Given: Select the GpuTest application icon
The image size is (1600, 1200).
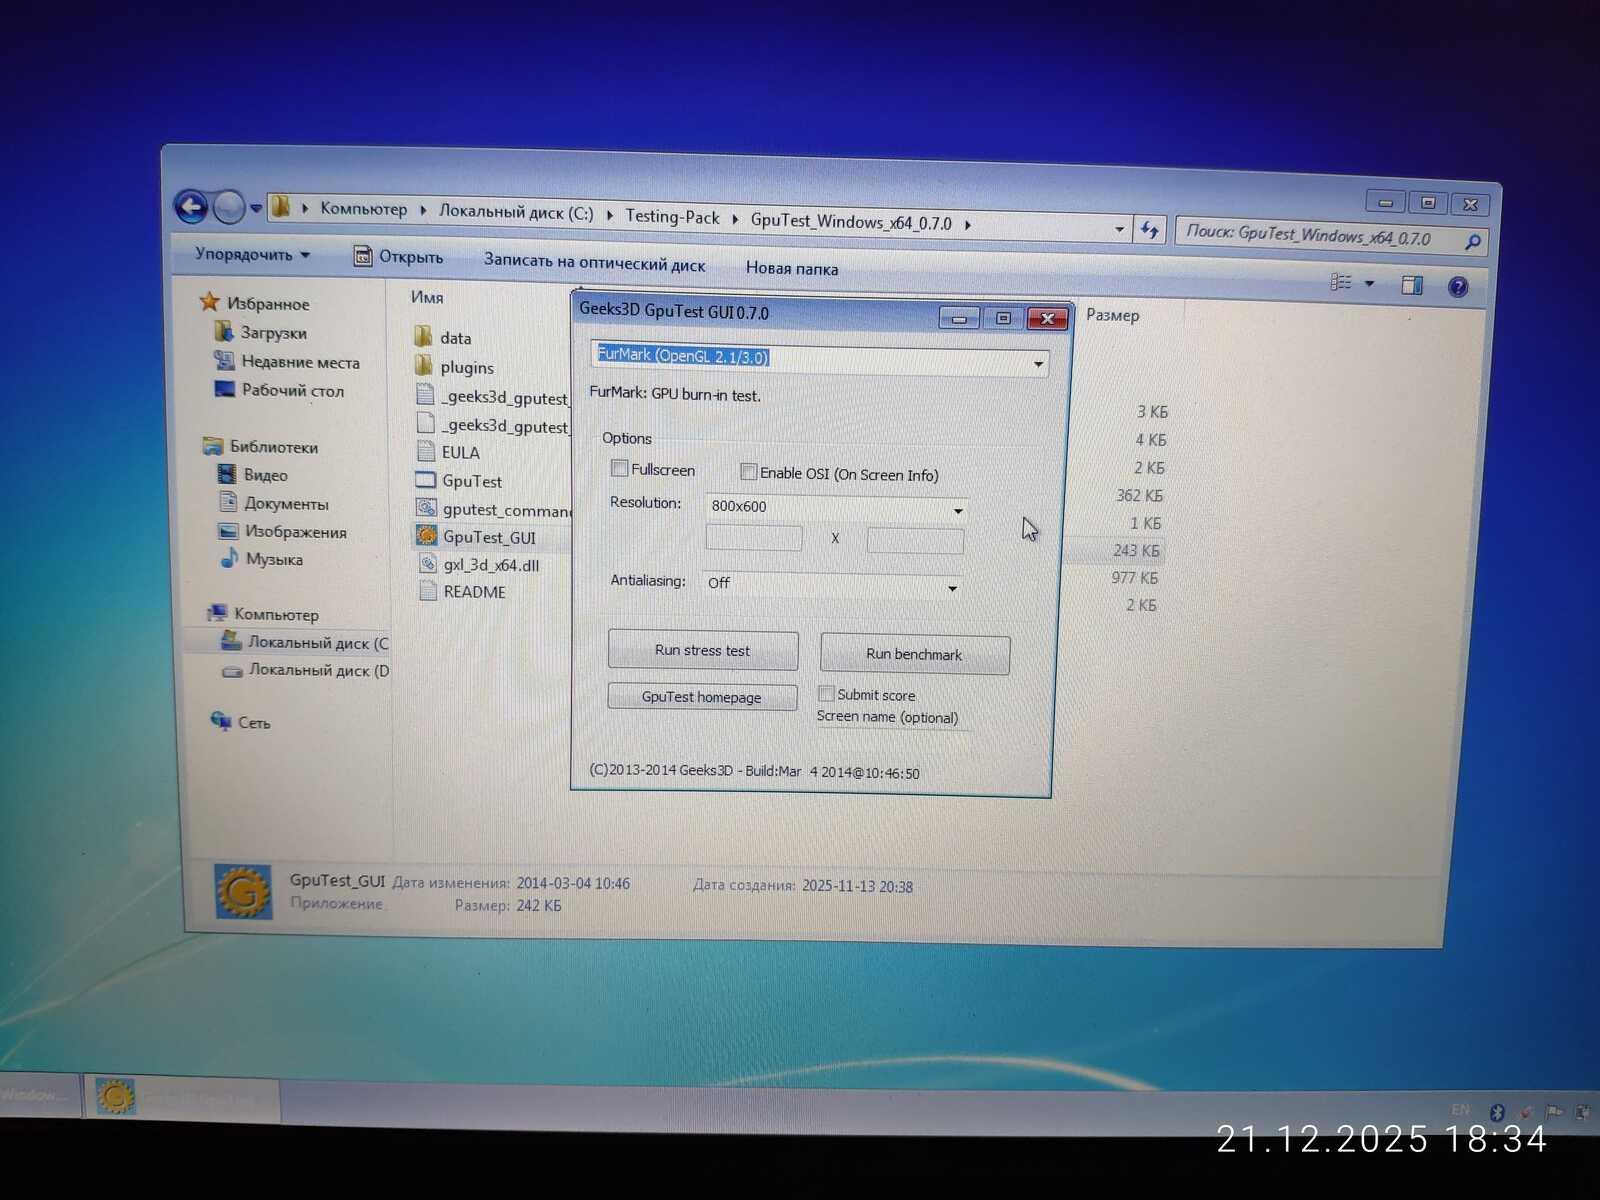Looking at the screenshot, I should [426, 480].
